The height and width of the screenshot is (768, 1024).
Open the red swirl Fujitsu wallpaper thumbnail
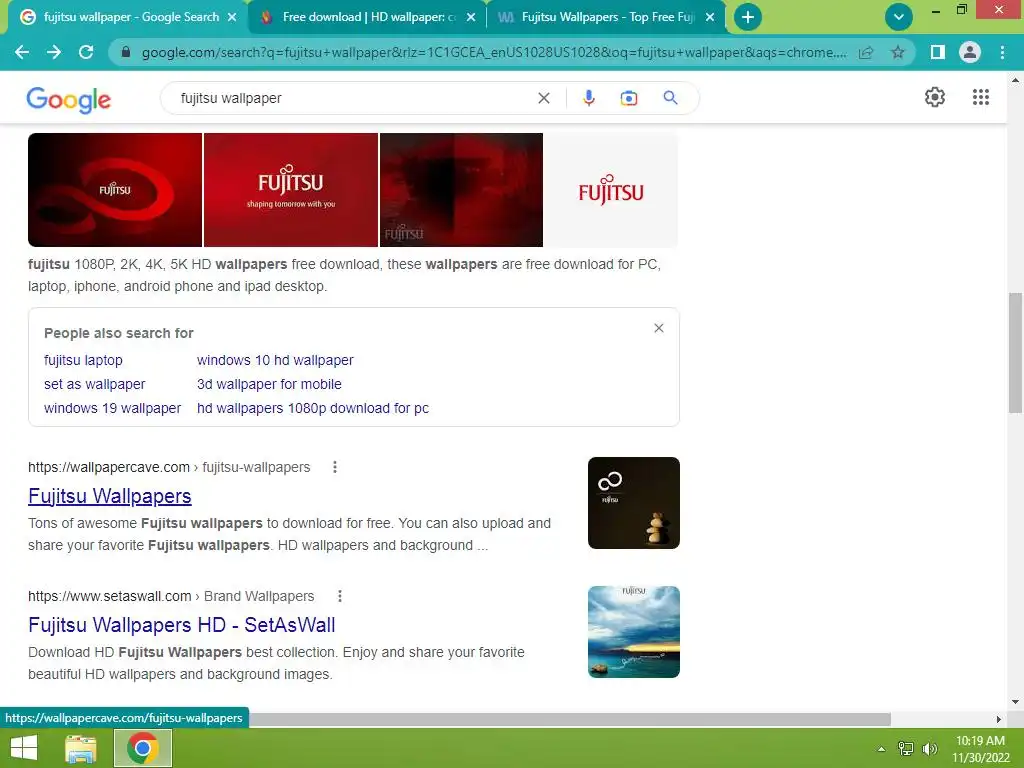(115, 190)
